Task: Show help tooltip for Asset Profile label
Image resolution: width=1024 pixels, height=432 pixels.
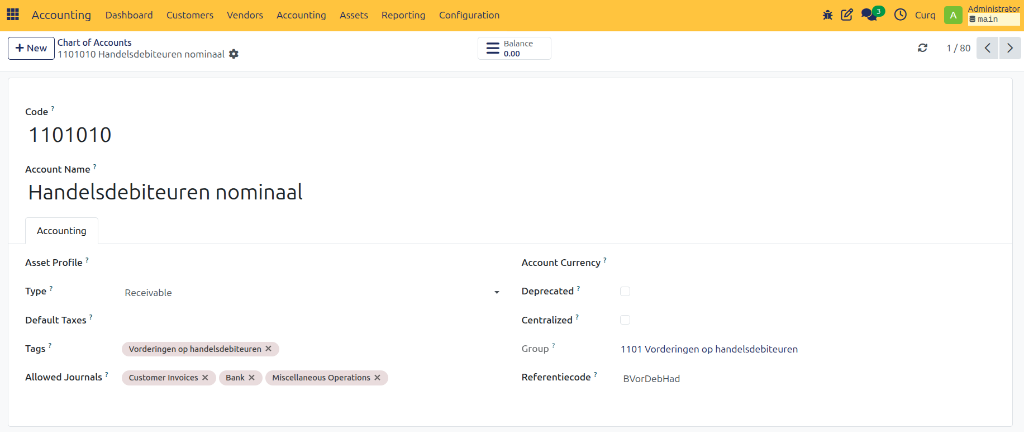Action: 87,260
